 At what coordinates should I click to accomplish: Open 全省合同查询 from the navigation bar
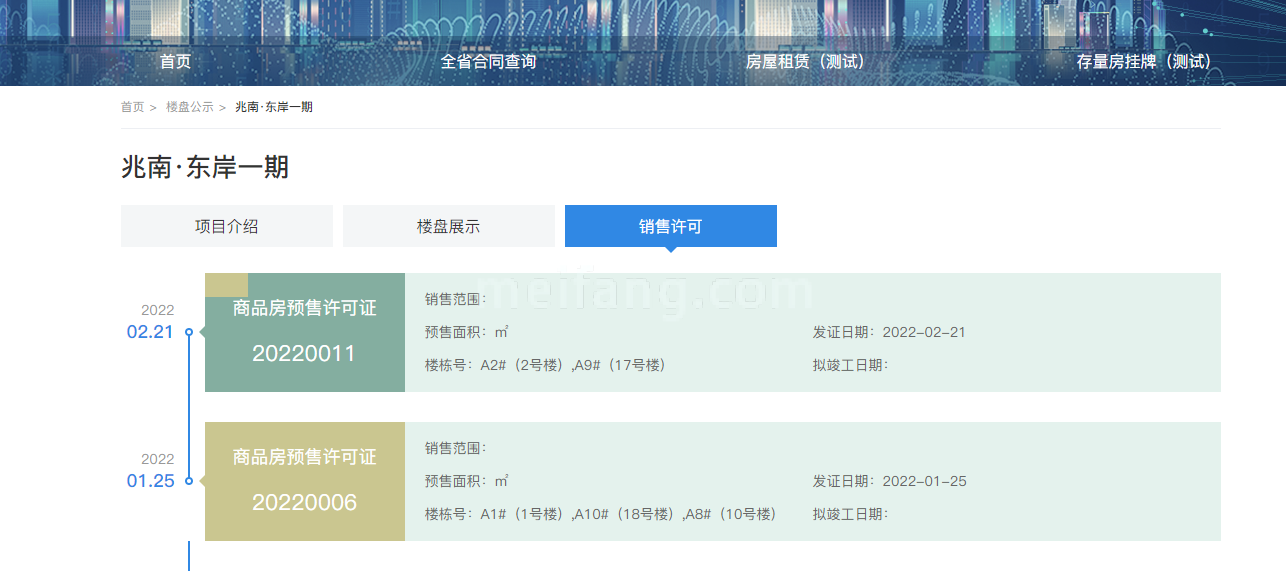(488, 62)
